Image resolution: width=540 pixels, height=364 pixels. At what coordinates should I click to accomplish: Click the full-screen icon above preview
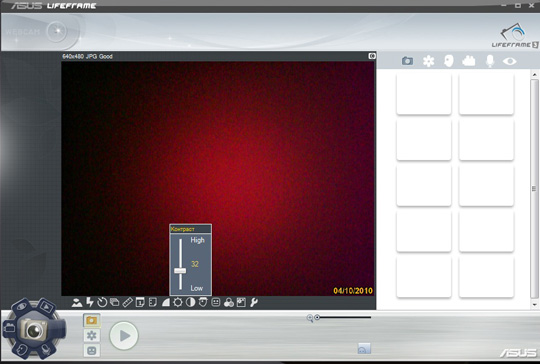pos(372,56)
